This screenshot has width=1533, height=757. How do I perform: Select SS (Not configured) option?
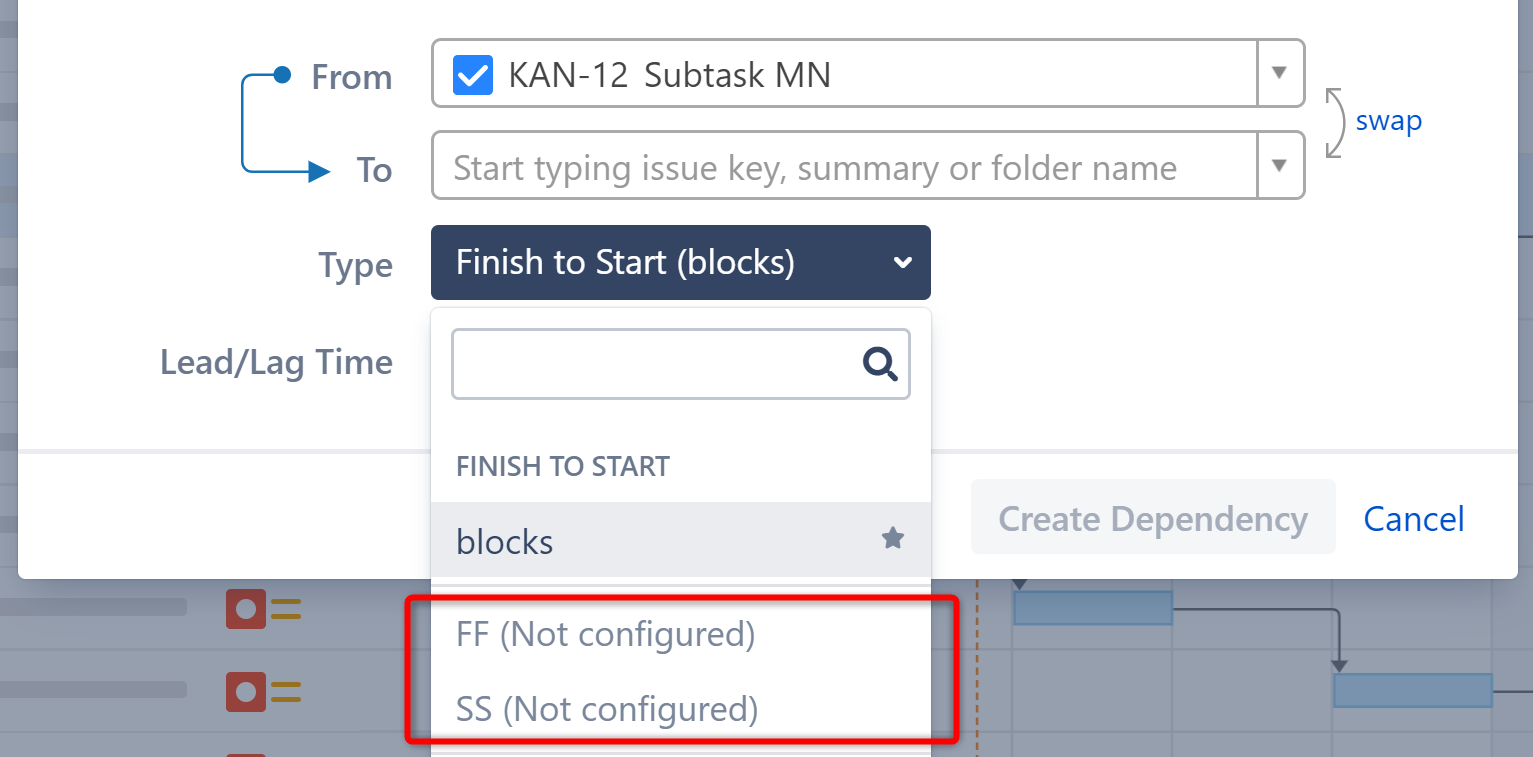[605, 709]
